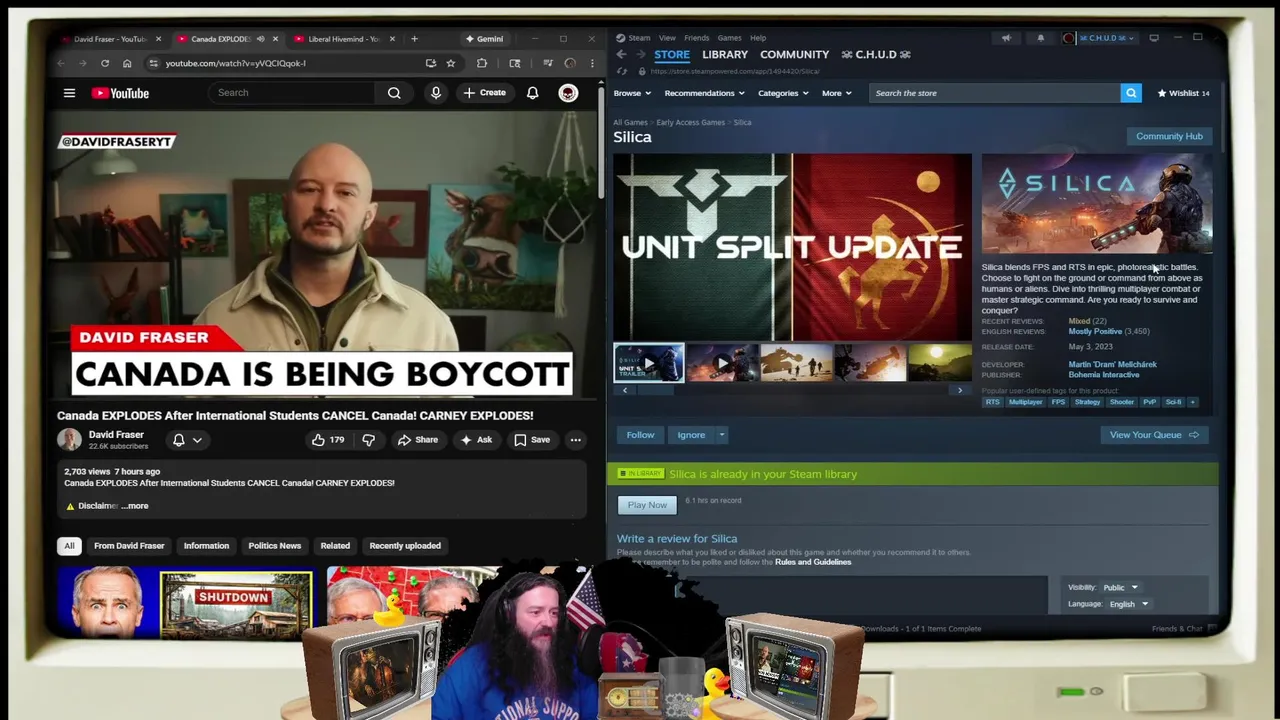Change the review Language dropdown
The height and width of the screenshot is (720, 1280).
pyautogui.click(x=1128, y=604)
